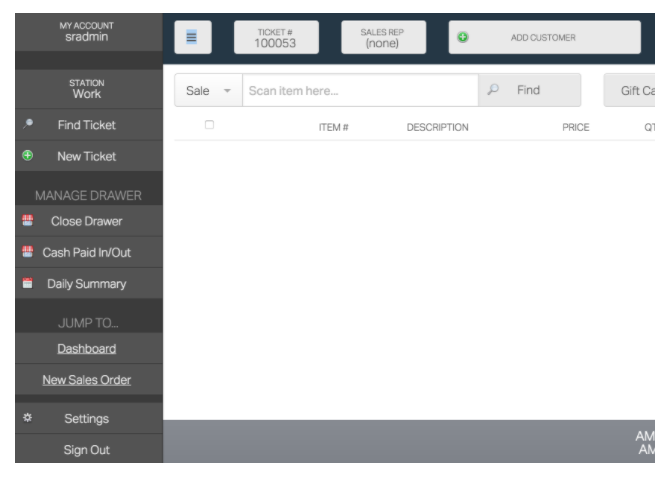
Task: Select Daily Summary from the sidebar
Action: pos(88,284)
